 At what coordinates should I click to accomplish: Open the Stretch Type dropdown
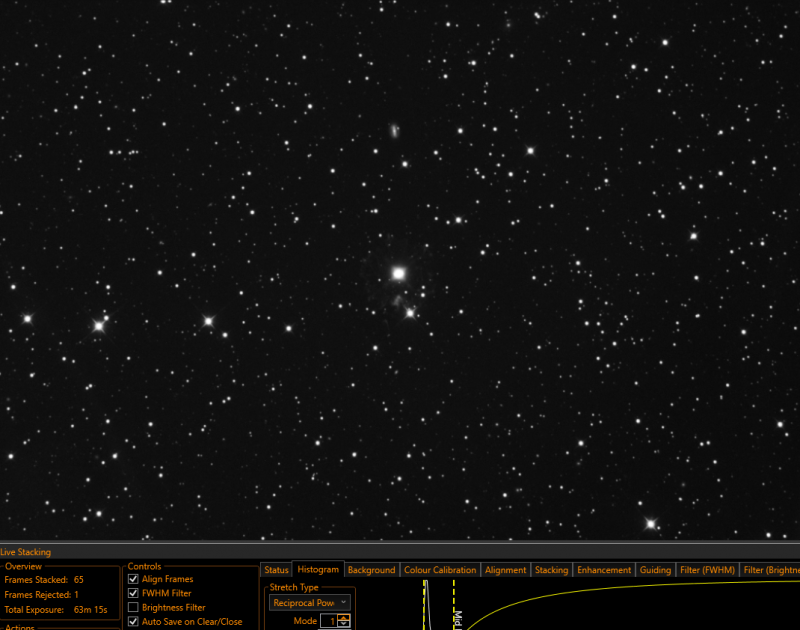click(310, 603)
